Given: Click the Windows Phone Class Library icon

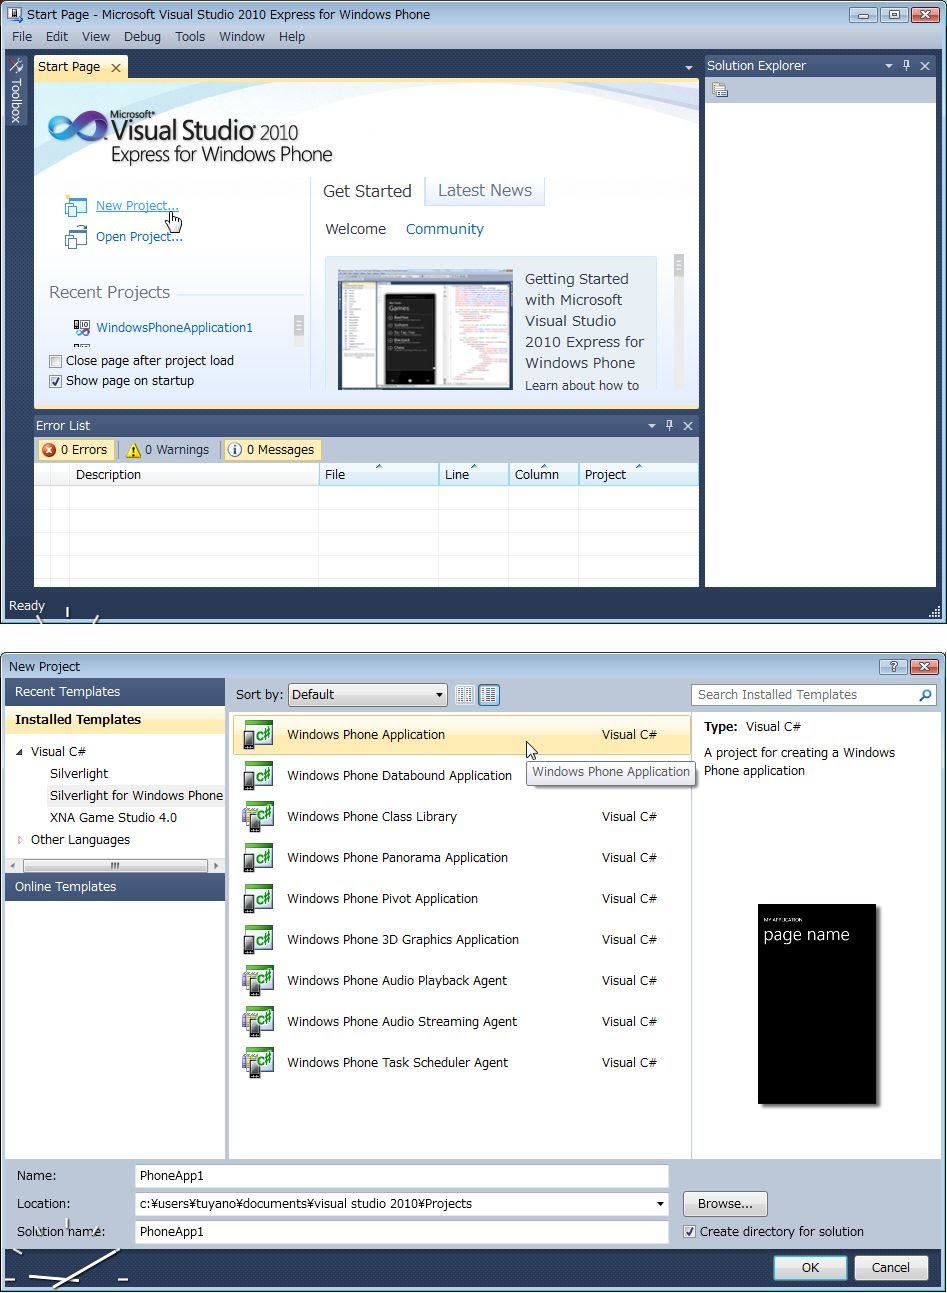Looking at the screenshot, I should 258,817.
